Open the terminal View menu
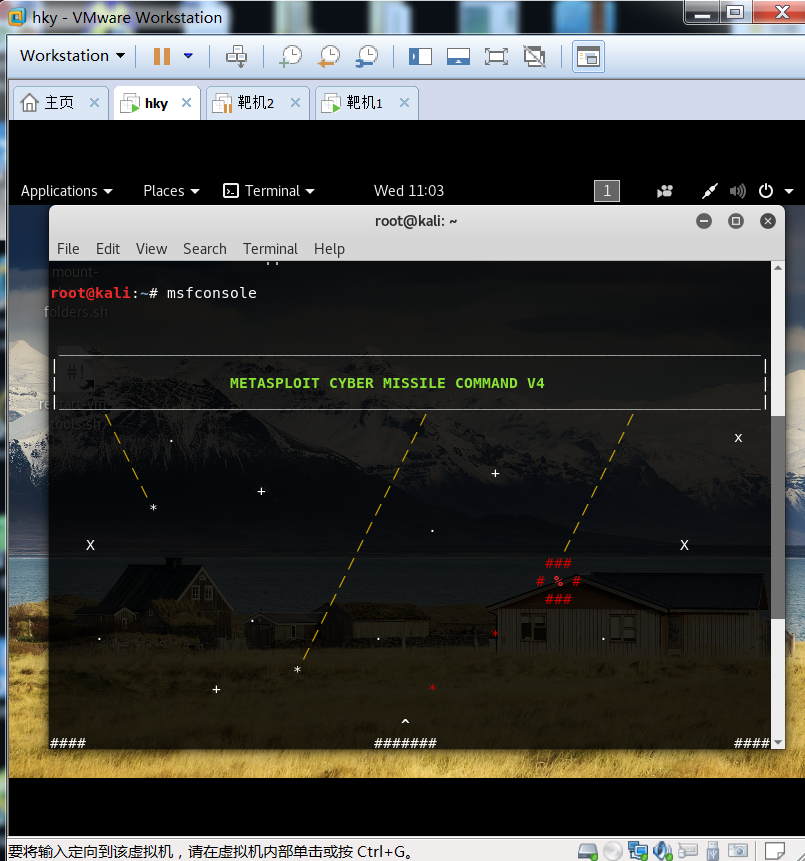The image size is (805, 861). (151, 249)
